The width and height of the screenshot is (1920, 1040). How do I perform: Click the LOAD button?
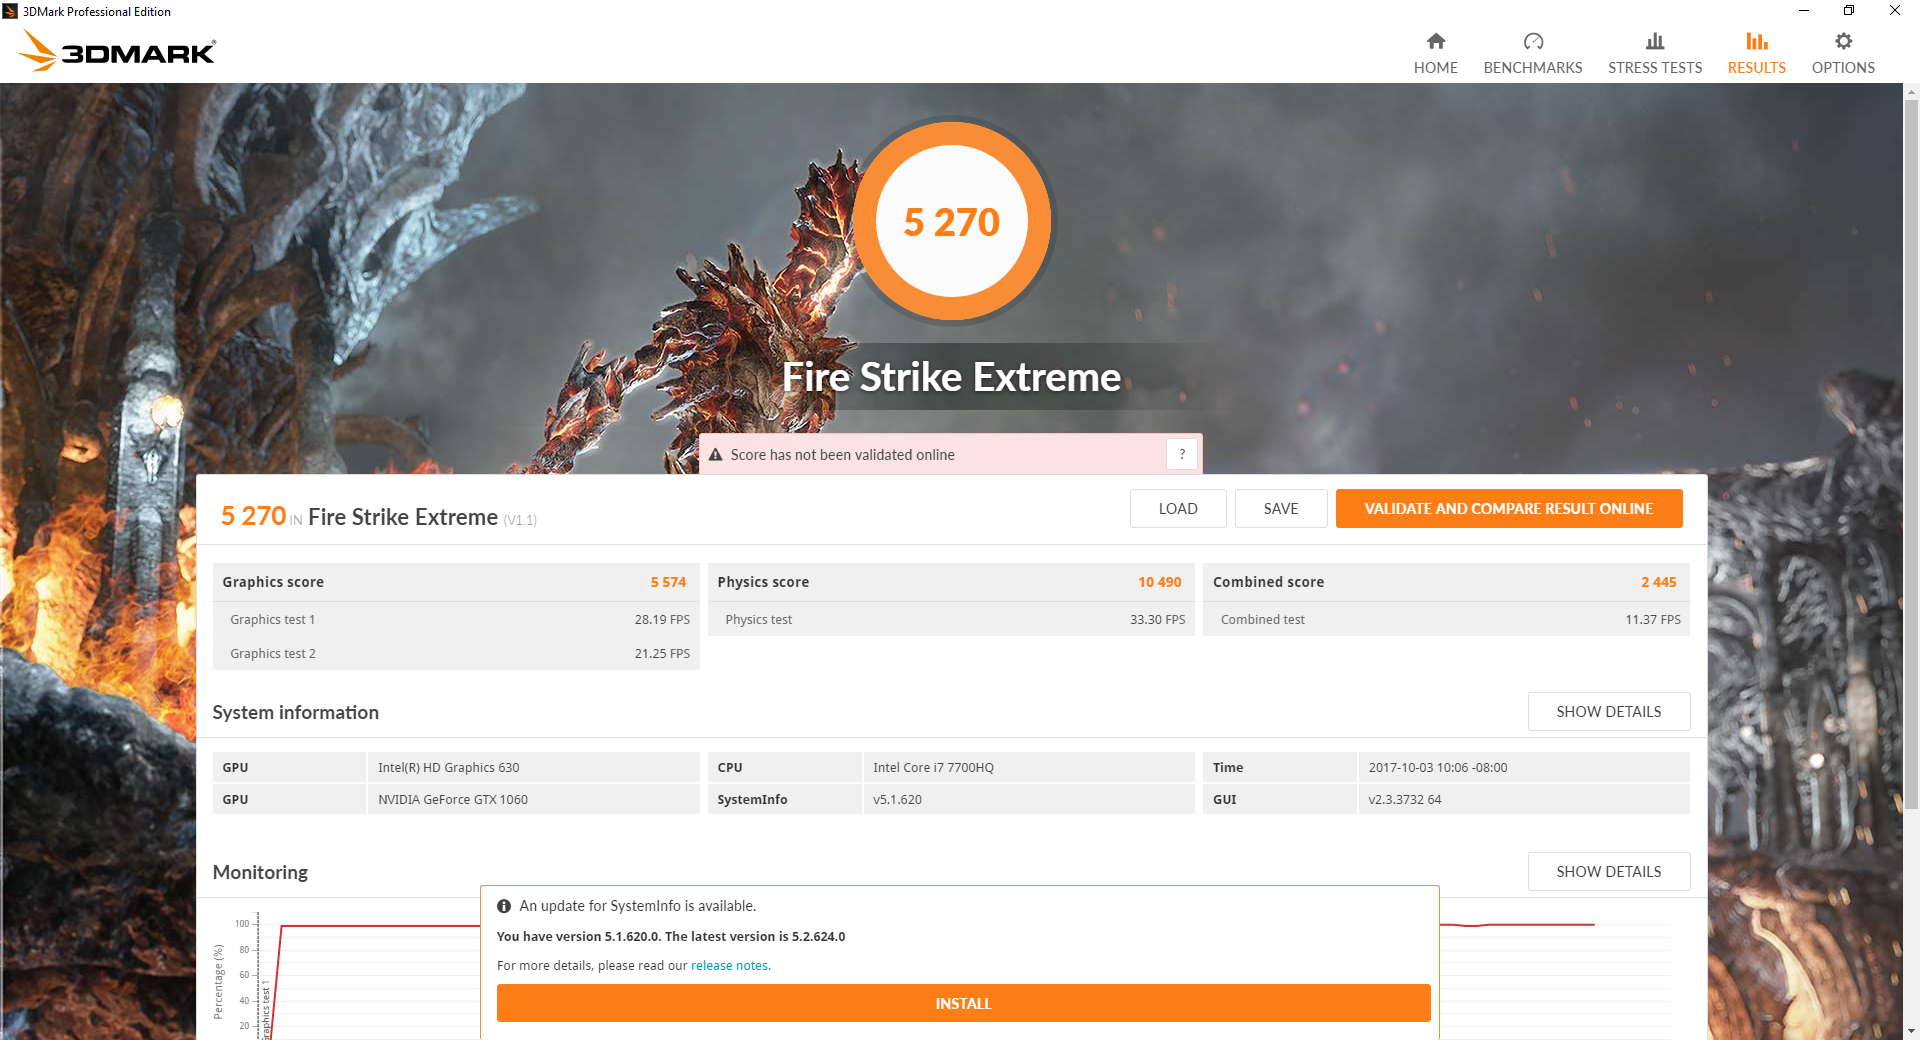1178,508
